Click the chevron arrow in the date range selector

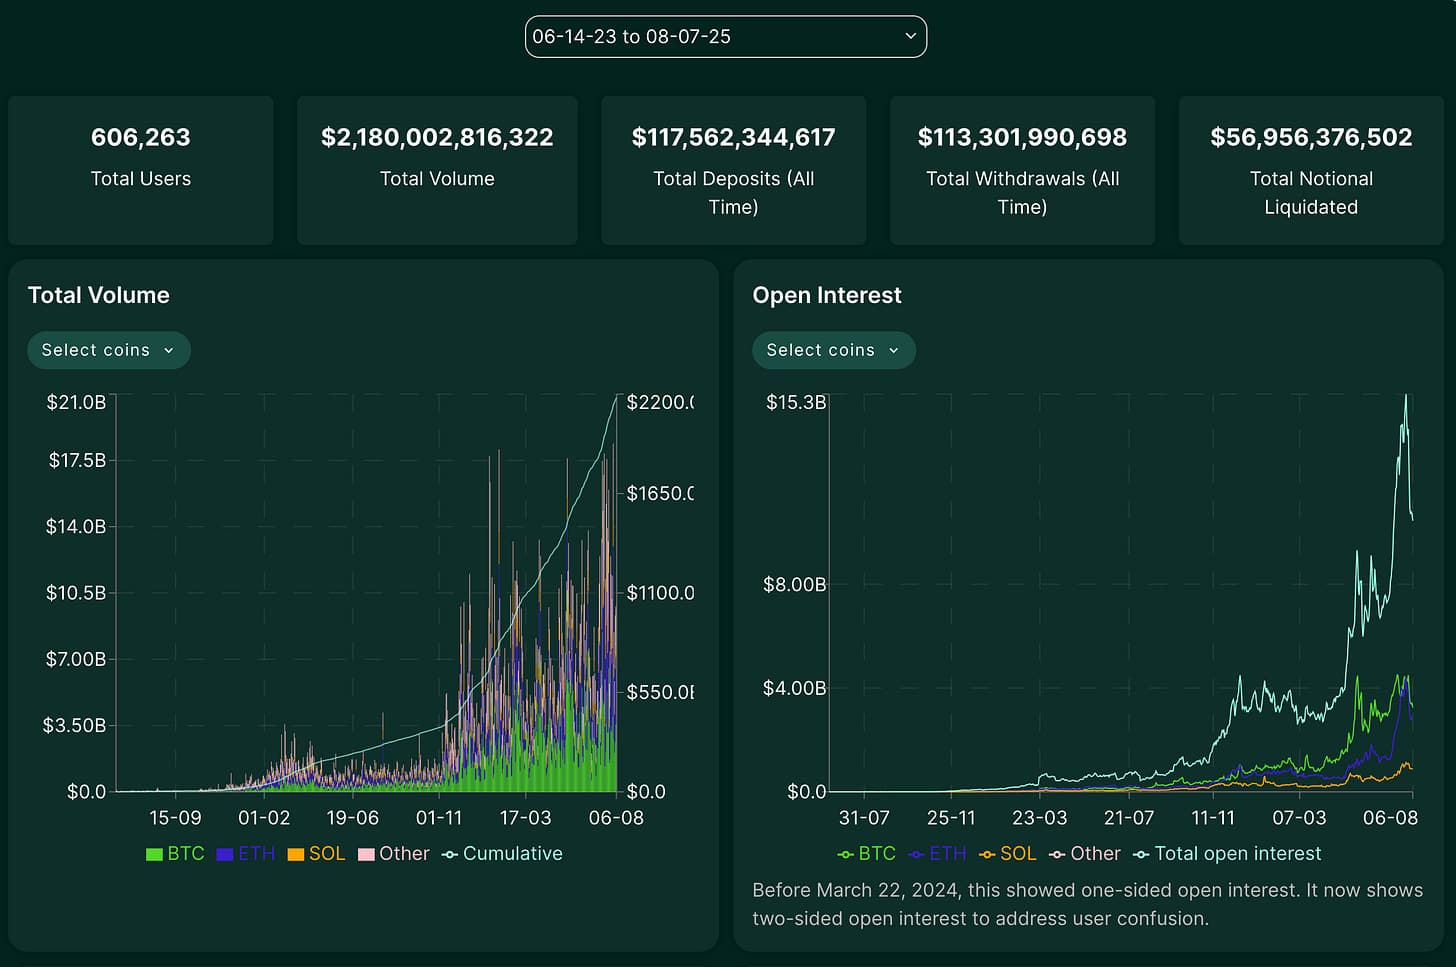(910, 36)
